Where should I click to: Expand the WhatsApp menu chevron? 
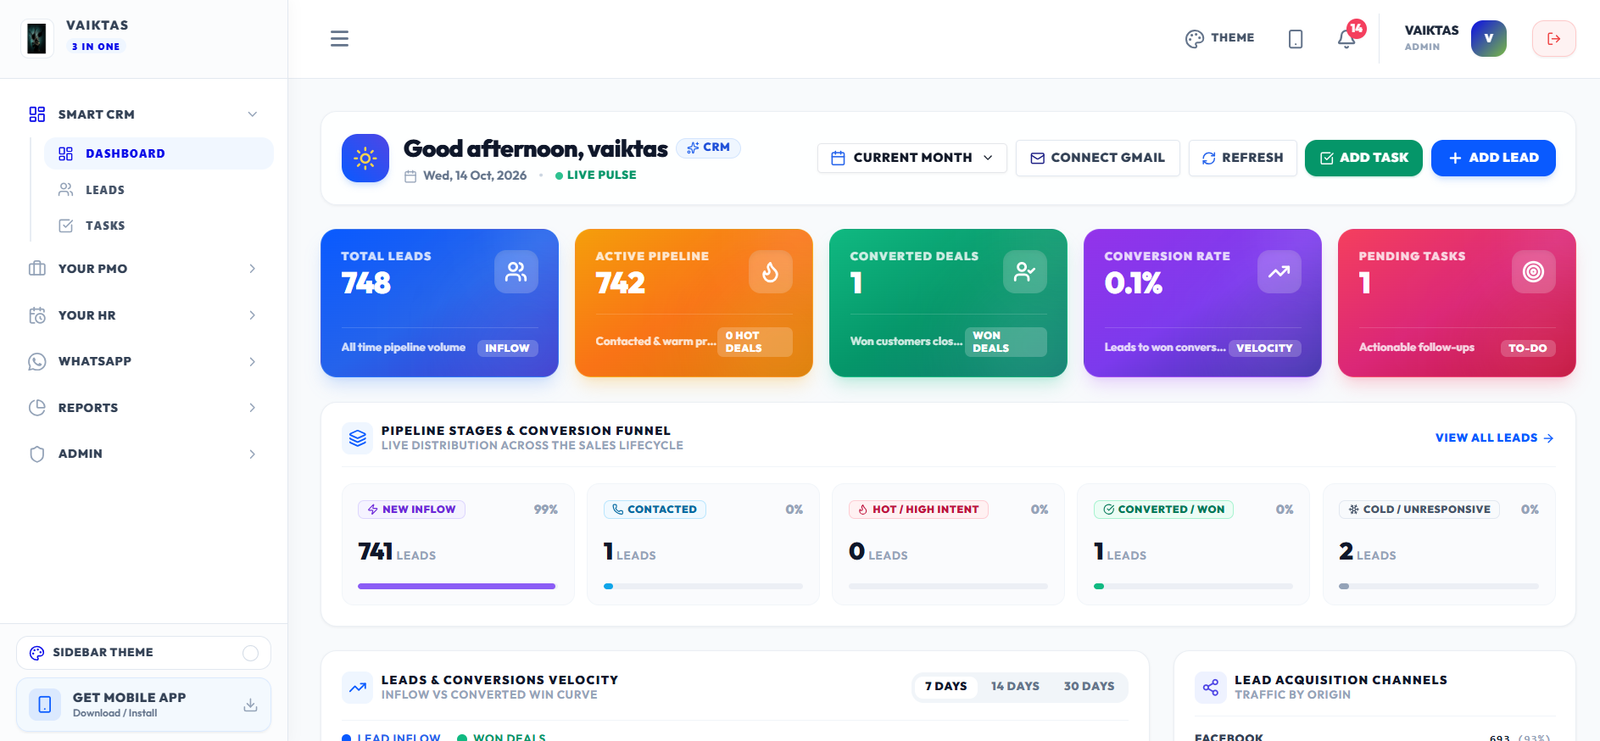(x=252, y=361)
